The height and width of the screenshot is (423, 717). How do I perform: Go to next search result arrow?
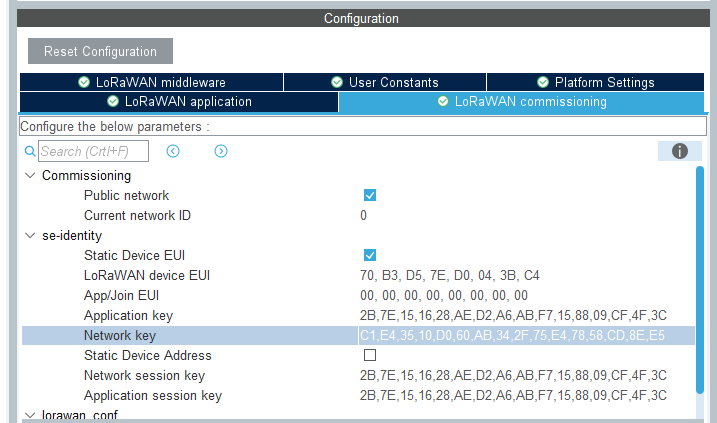click(221, 151)
